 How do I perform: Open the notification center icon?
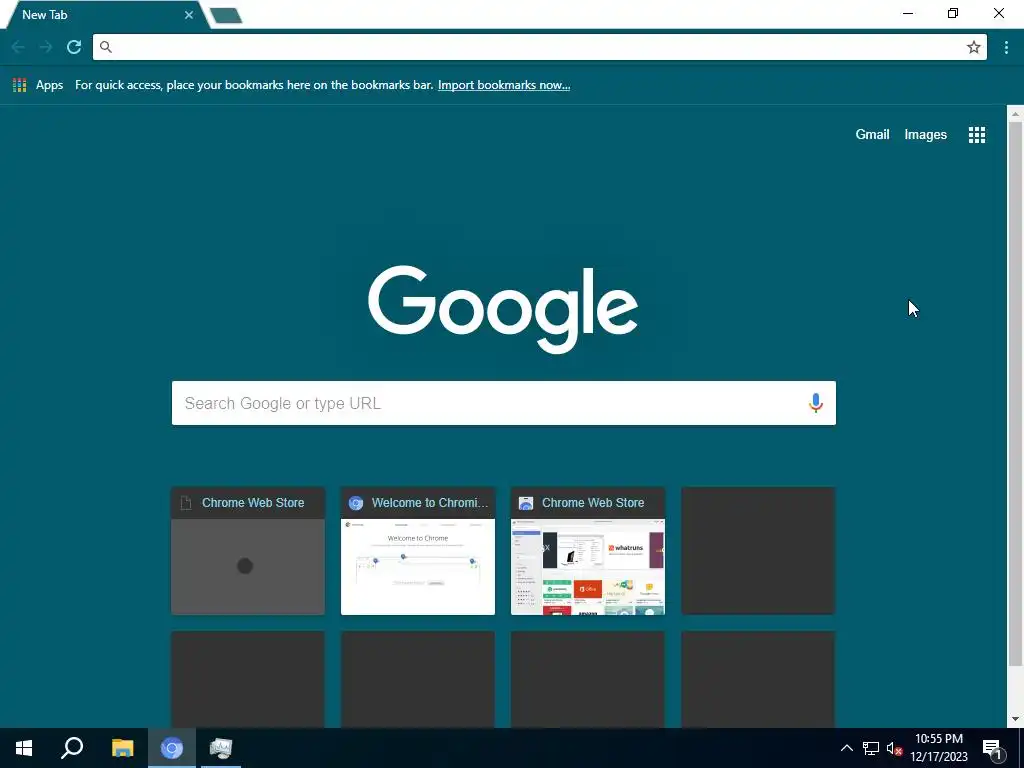pyautogui.click(x=993, y=748)
